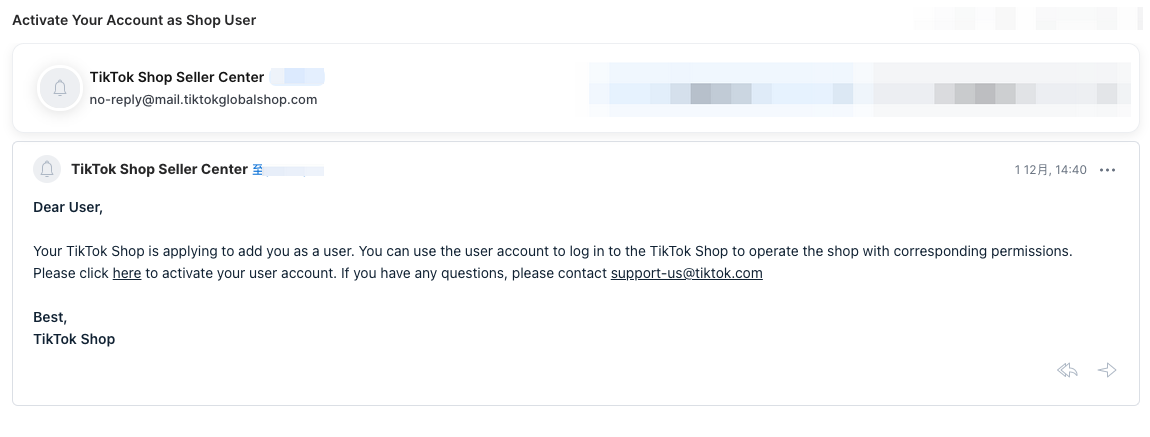Click the bell avatar in the sender card
The image size is (1150, 437).
point(60,88)
